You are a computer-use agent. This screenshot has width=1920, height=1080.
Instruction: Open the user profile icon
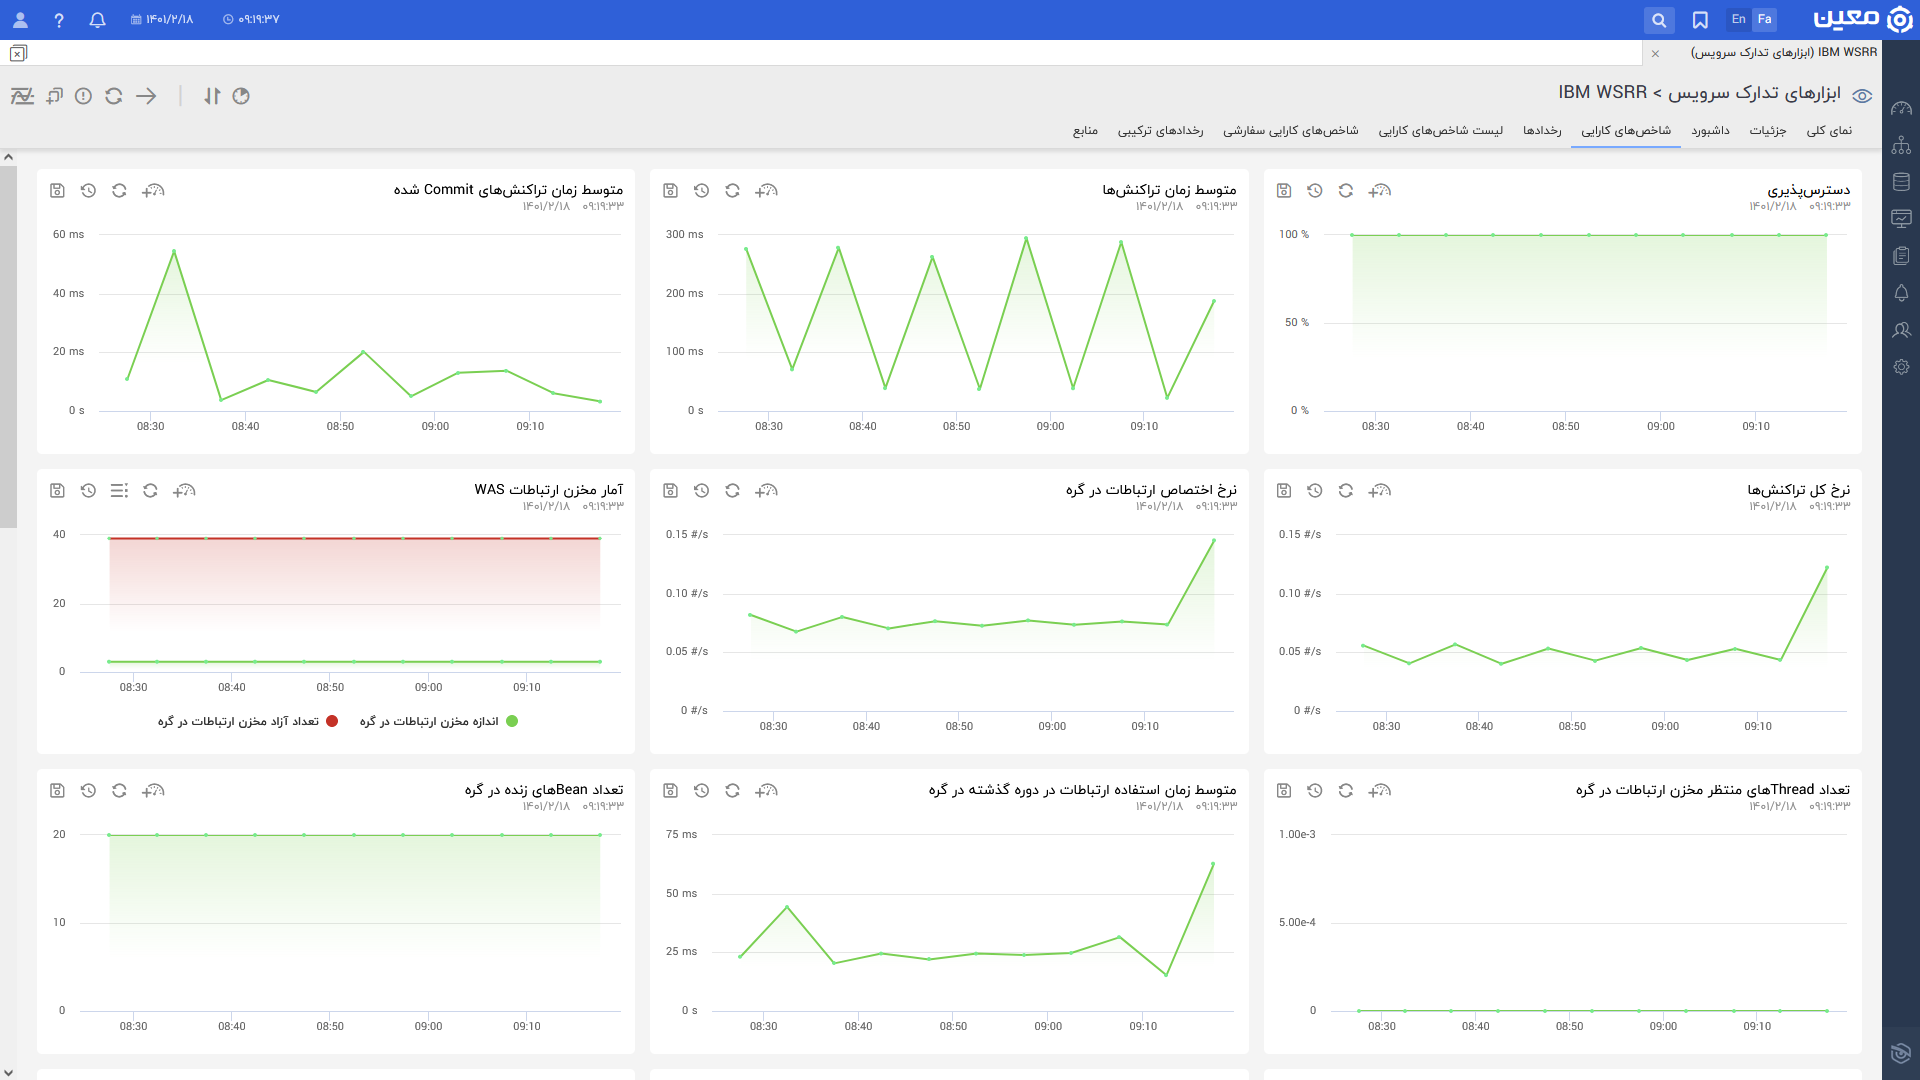coord(20,20)
